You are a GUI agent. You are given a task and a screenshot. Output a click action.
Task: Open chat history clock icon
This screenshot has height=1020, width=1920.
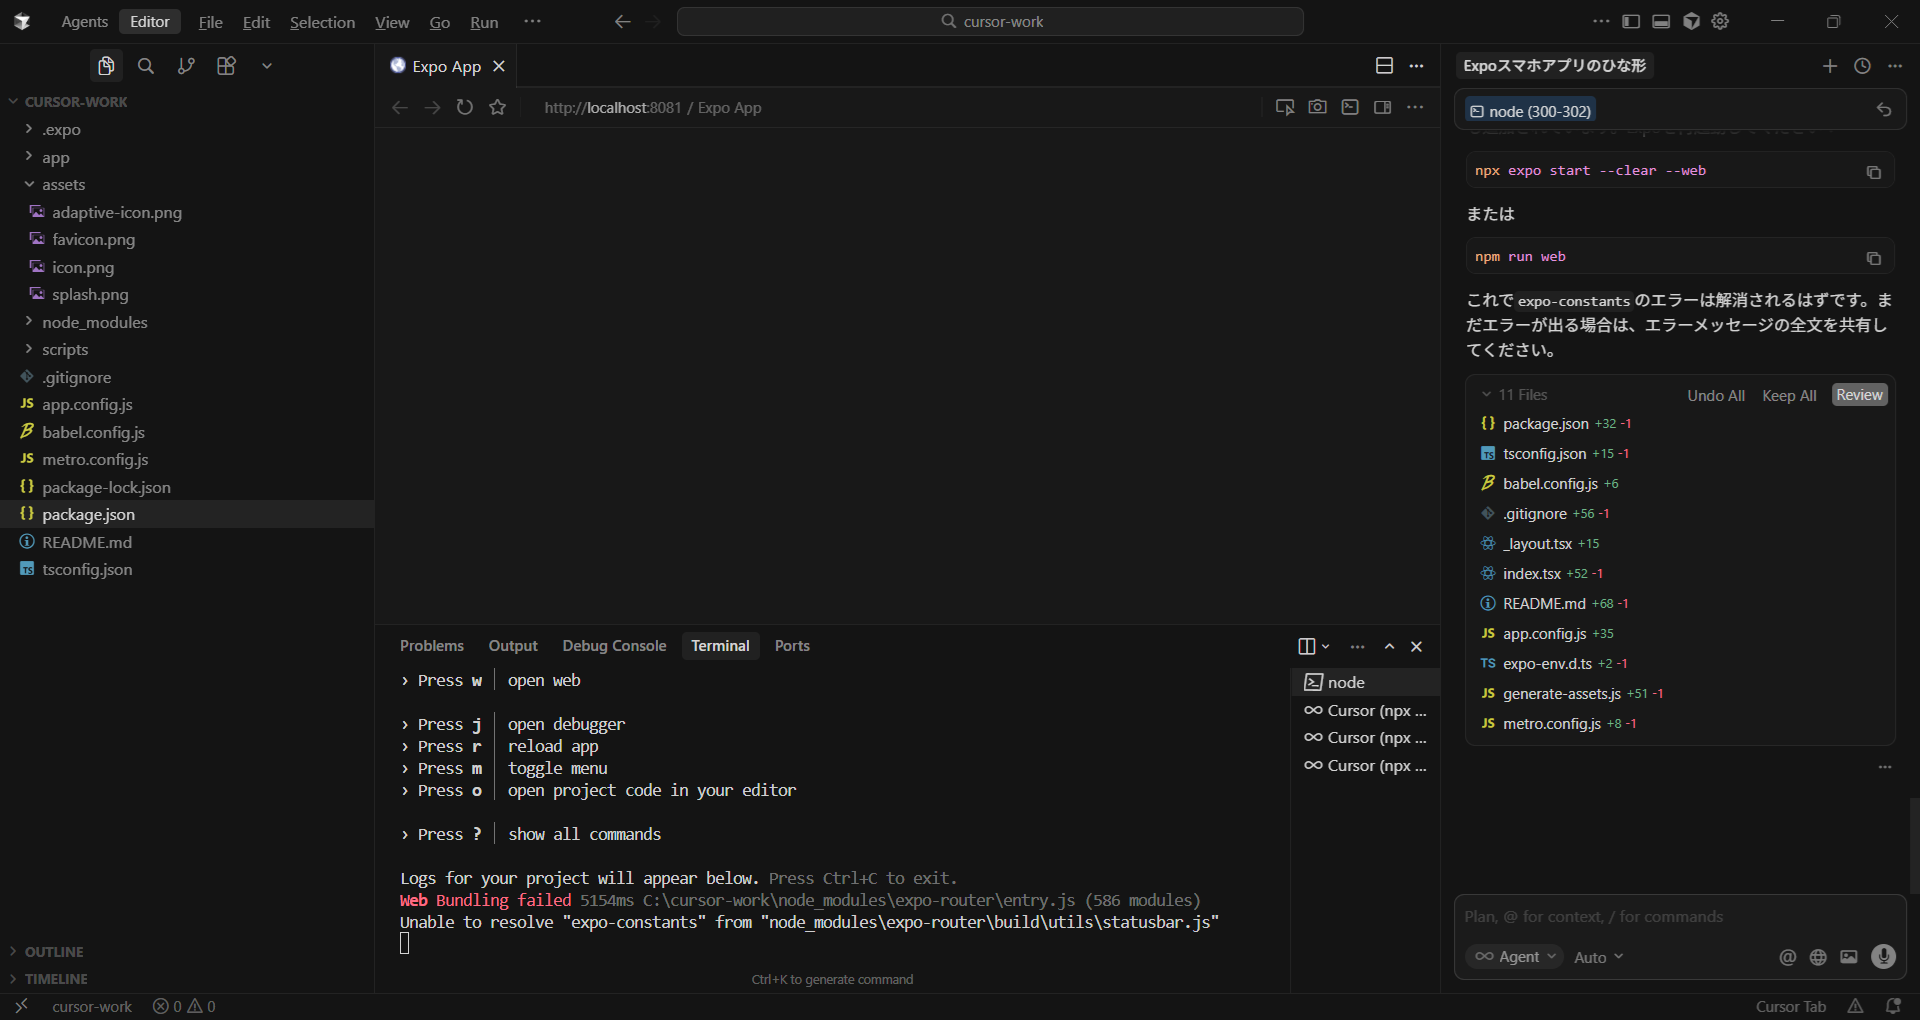(1862, 66)
